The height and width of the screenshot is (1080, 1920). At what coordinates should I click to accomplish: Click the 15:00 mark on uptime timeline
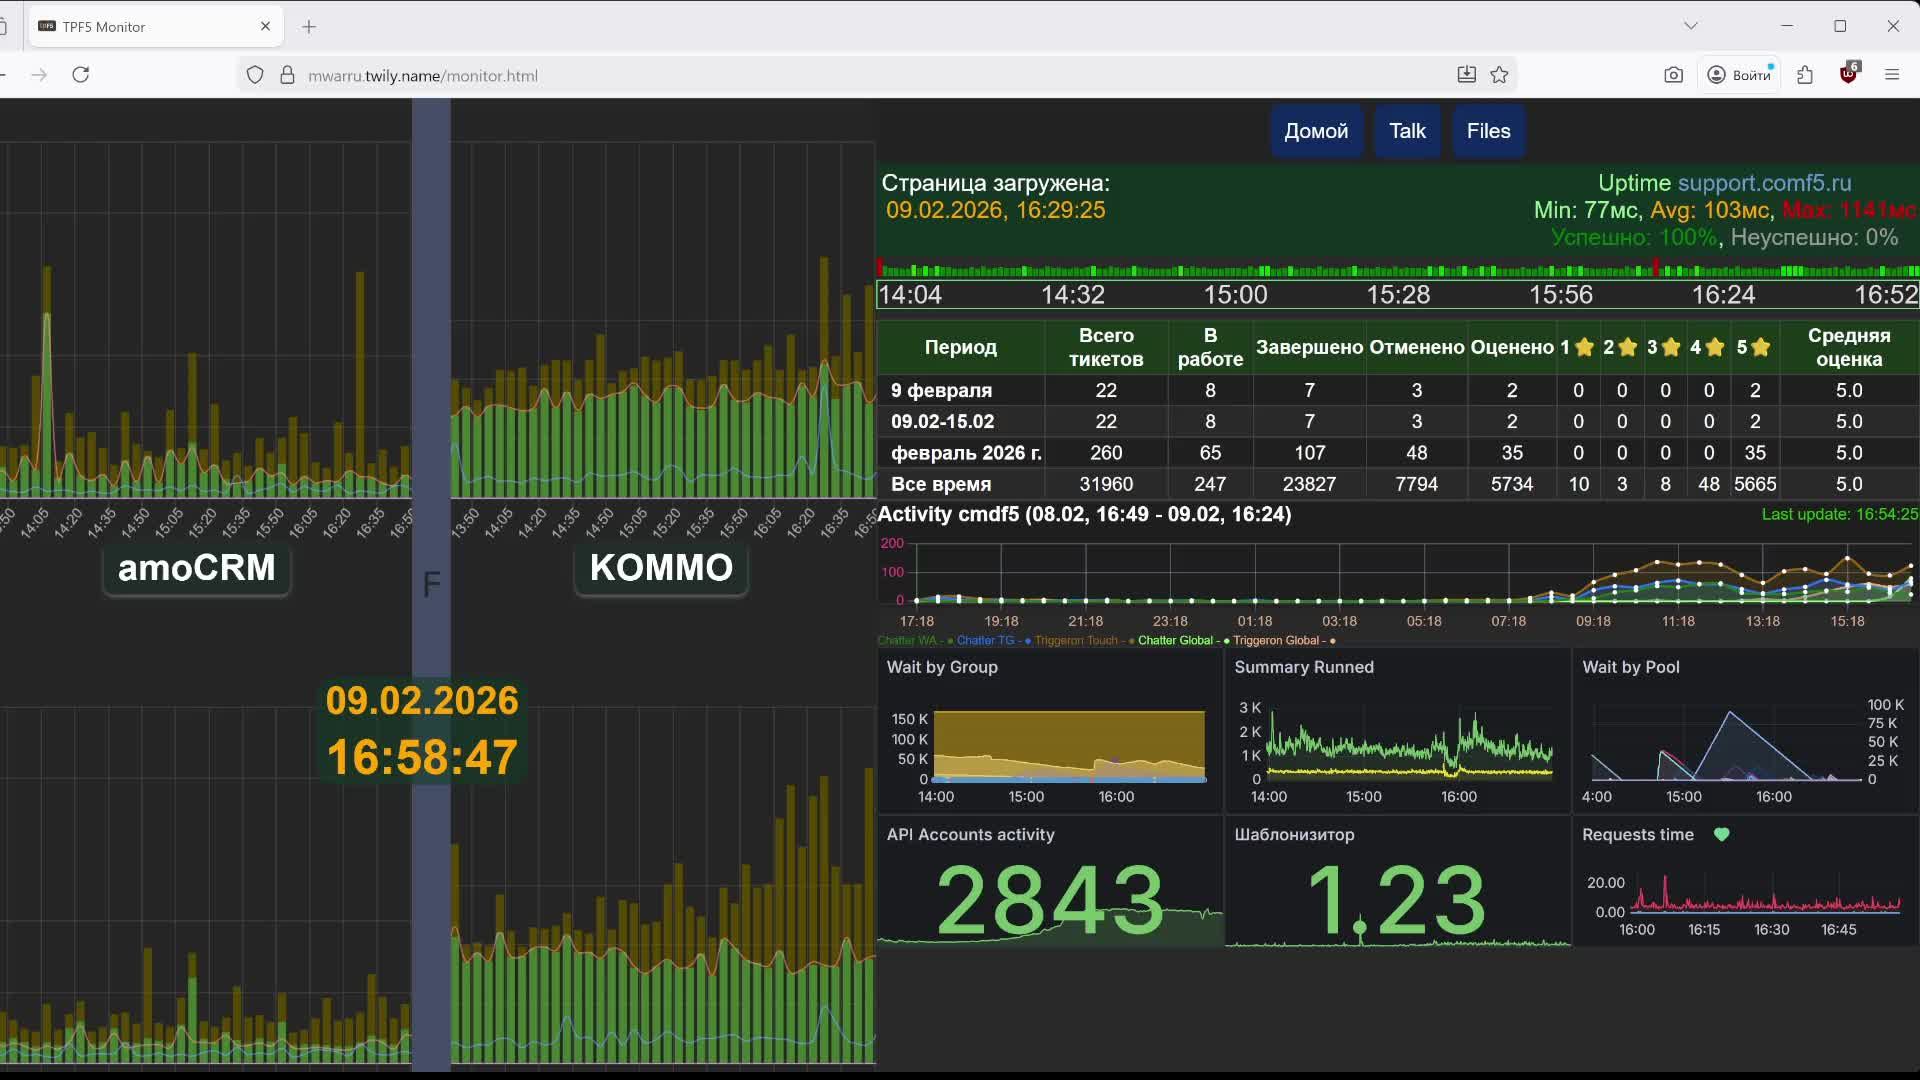[1235, 295]
